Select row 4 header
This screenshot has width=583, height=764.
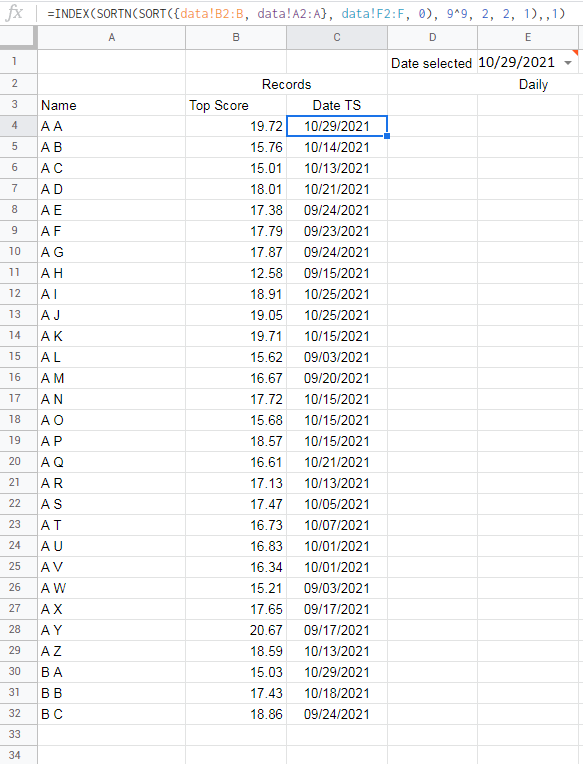click(x=15, y=126)
